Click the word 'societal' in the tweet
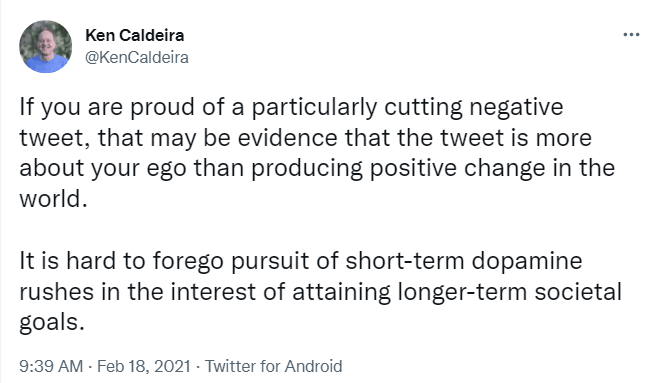Image resolution: width=653 pixels, height=383 pixels. (x=578, y=292)
